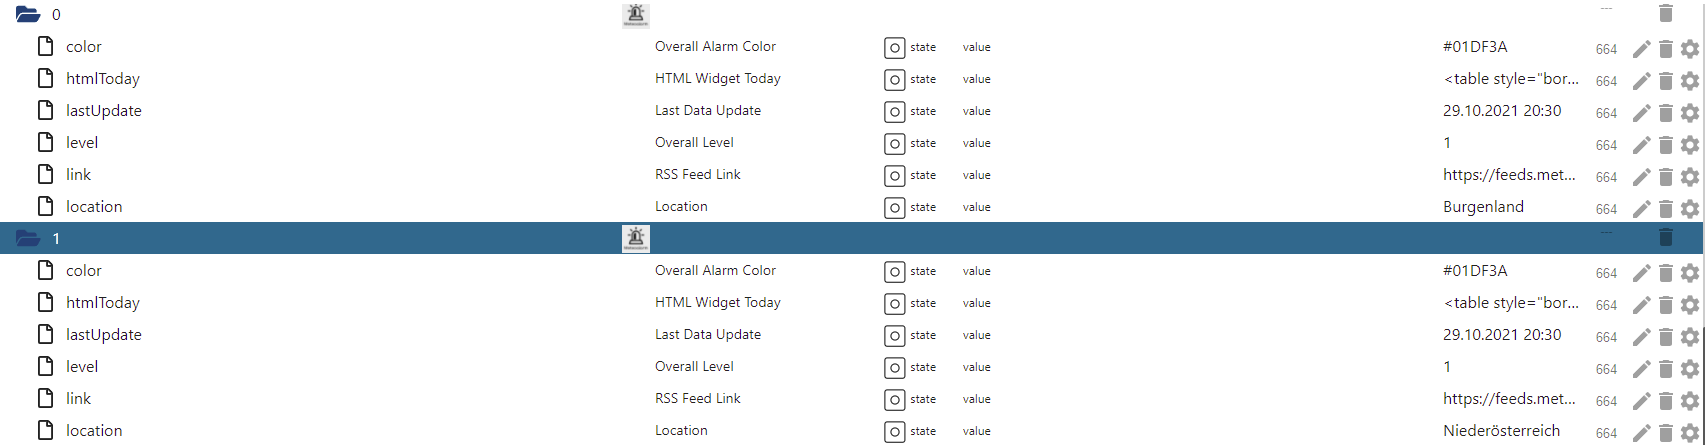The width and height of the screenshot is (1705, 445).
Task: Collapse the highlighted folder 1
Action: click(x=28, y=239)
